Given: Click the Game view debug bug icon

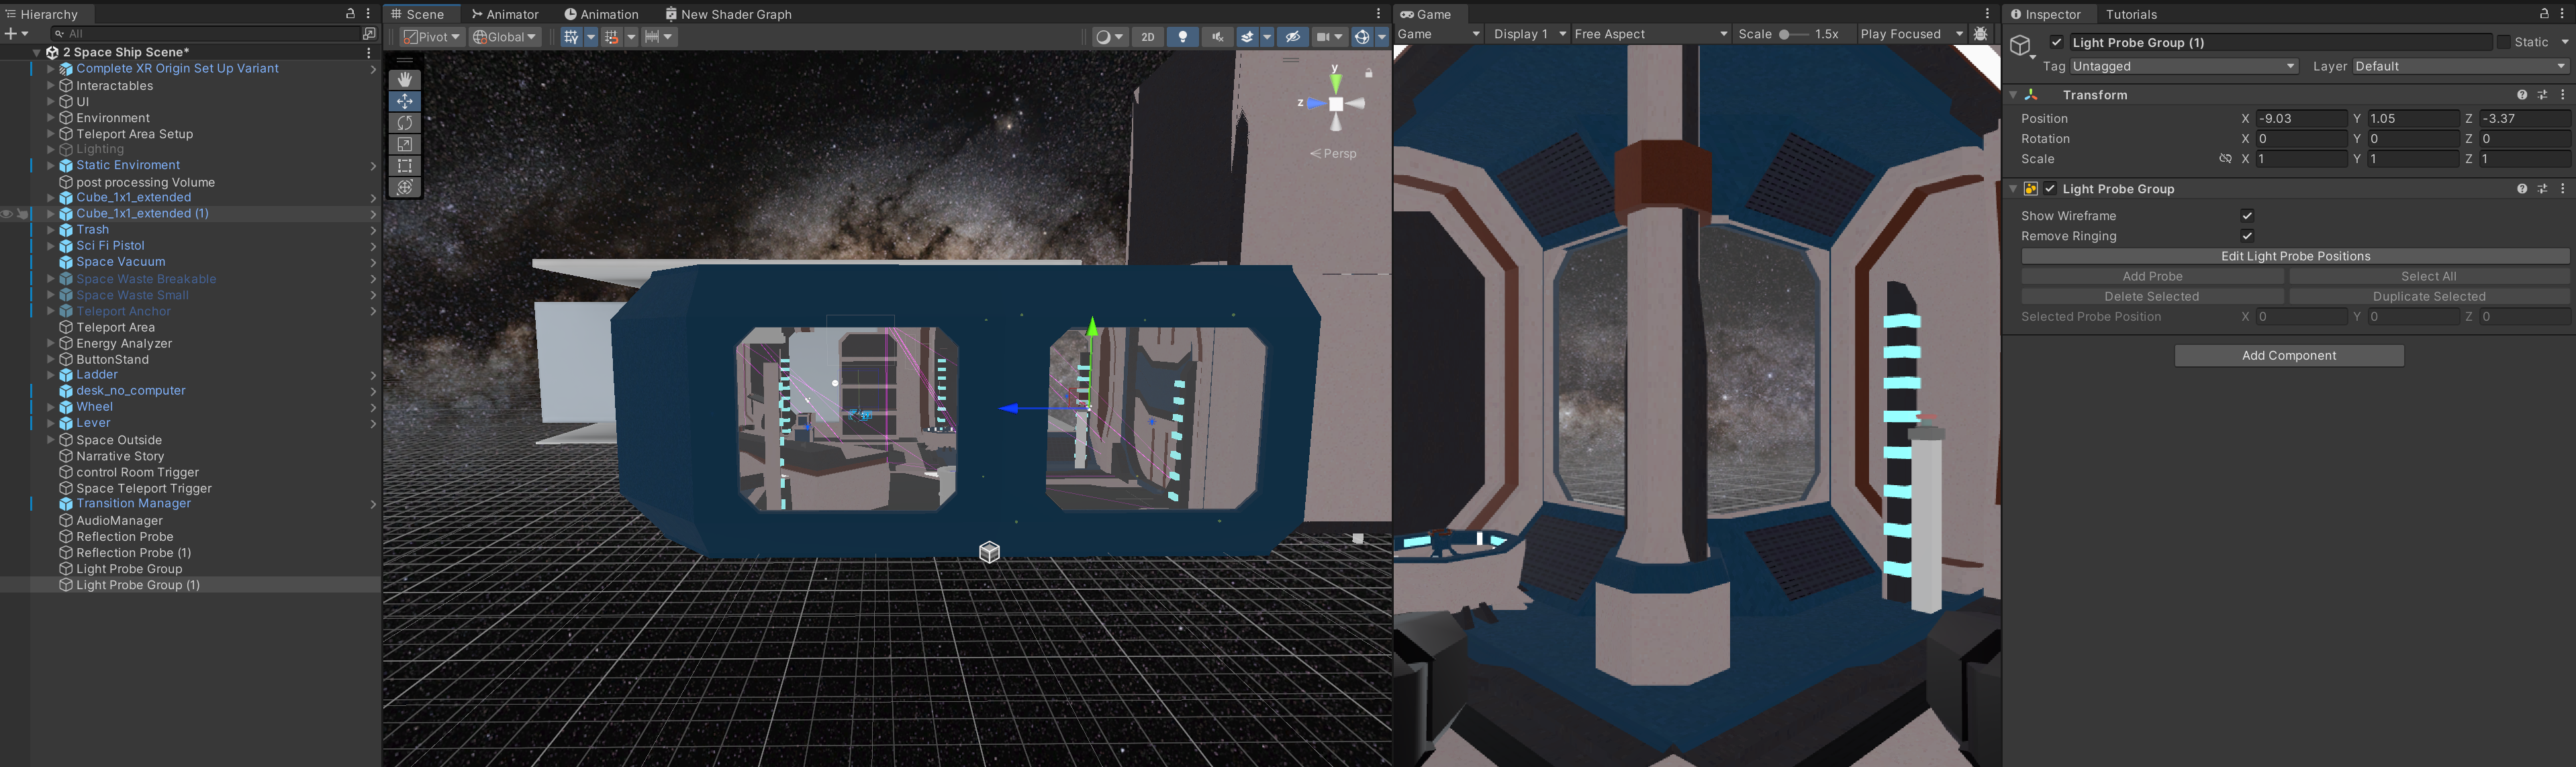Looking at the screenshot, I should 1980,34.
